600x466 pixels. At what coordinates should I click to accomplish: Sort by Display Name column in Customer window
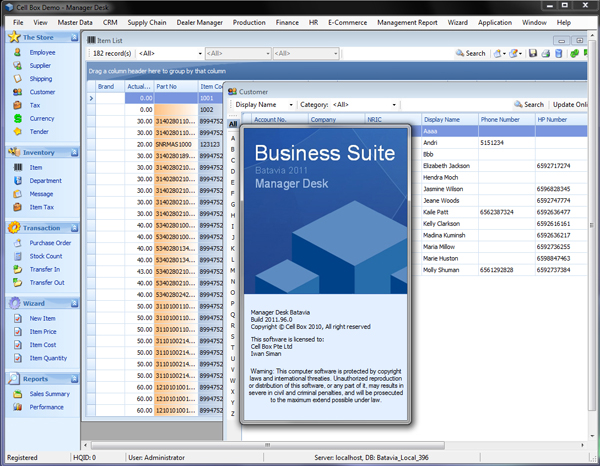[x=450, y=119]
